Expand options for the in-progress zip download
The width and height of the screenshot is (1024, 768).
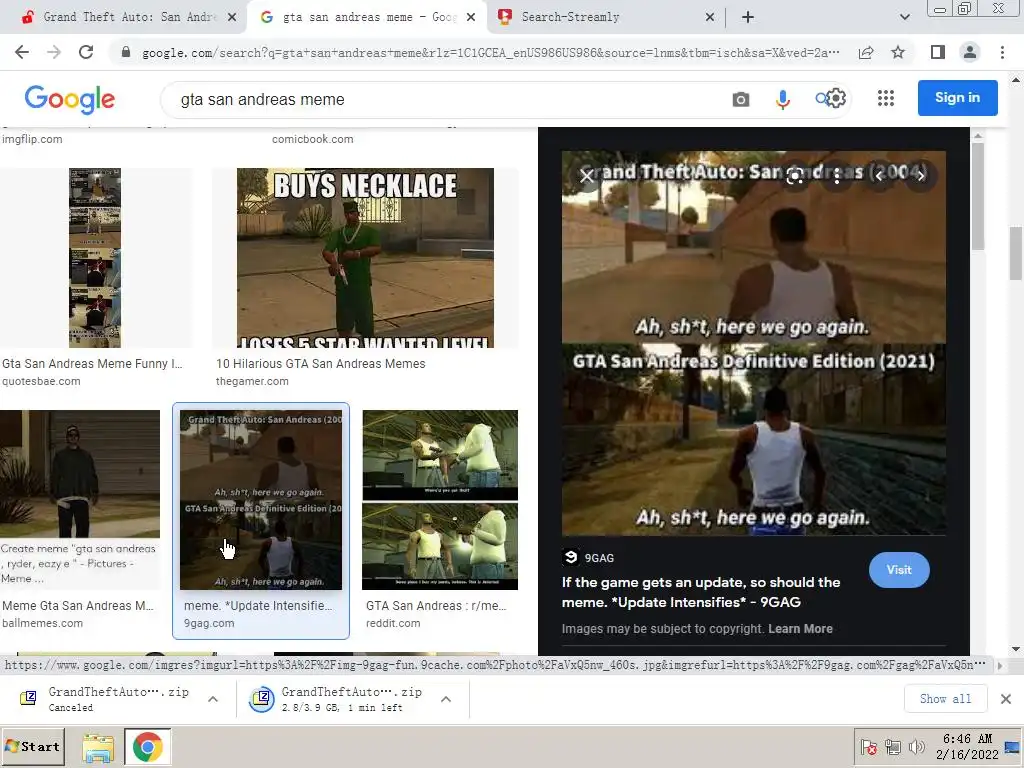446,699
